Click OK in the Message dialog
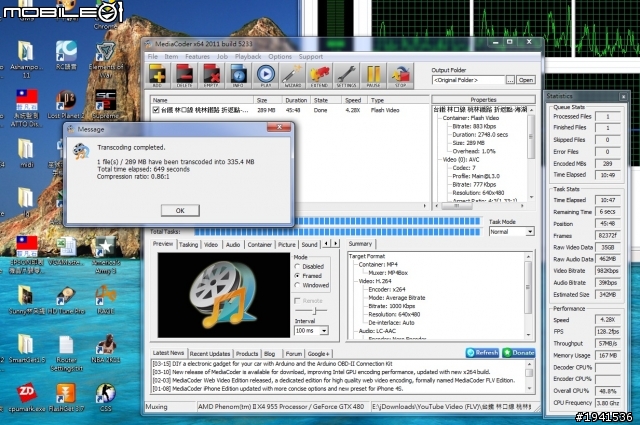The width and height of the screenshot is (640, 425). (180, 210)
